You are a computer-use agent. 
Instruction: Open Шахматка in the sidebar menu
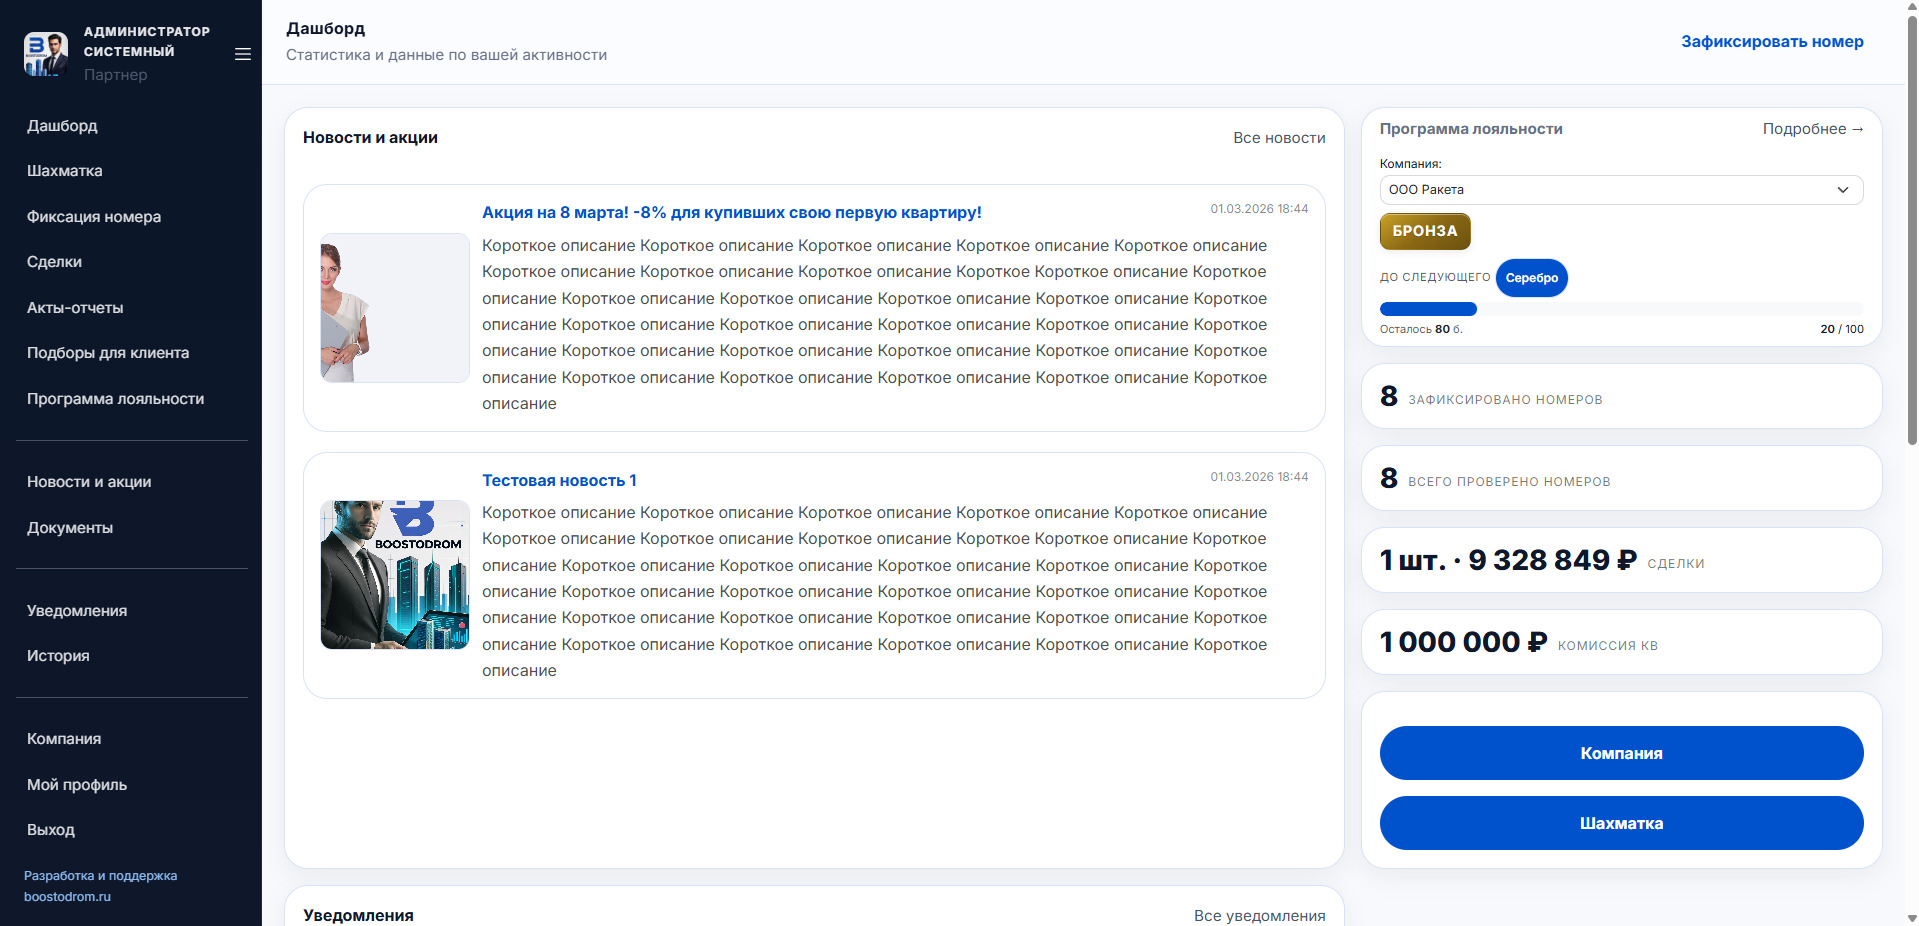click(x=65, y=171)
